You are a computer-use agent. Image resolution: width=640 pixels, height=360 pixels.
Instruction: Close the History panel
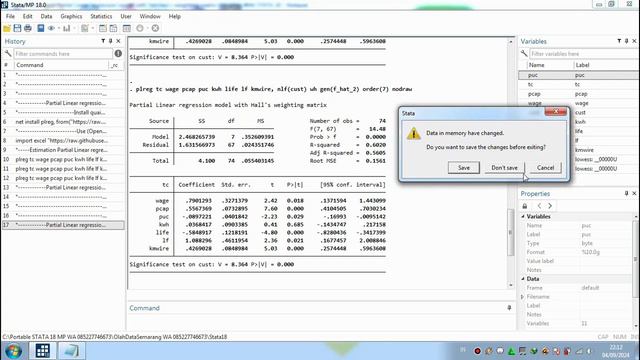tap(118, 41)
